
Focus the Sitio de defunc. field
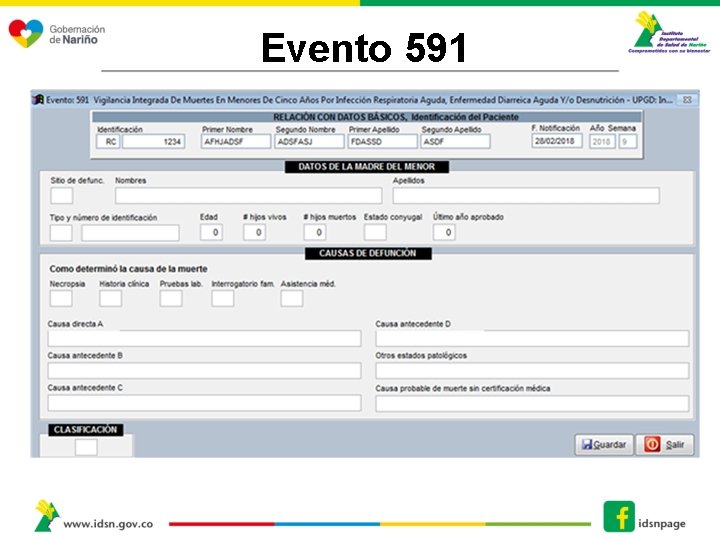[x=62, y=196]
